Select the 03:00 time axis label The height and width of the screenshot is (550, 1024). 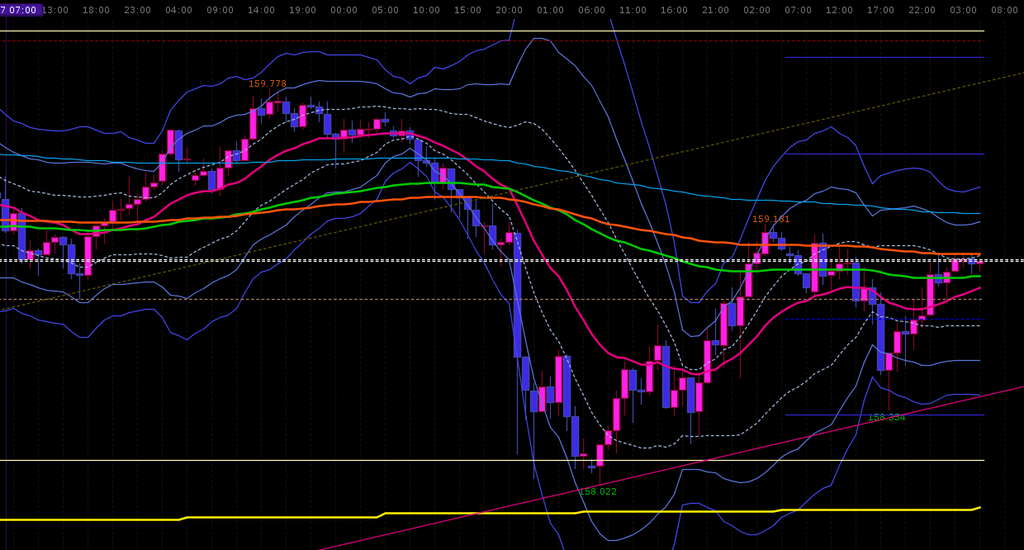[963, 10]
